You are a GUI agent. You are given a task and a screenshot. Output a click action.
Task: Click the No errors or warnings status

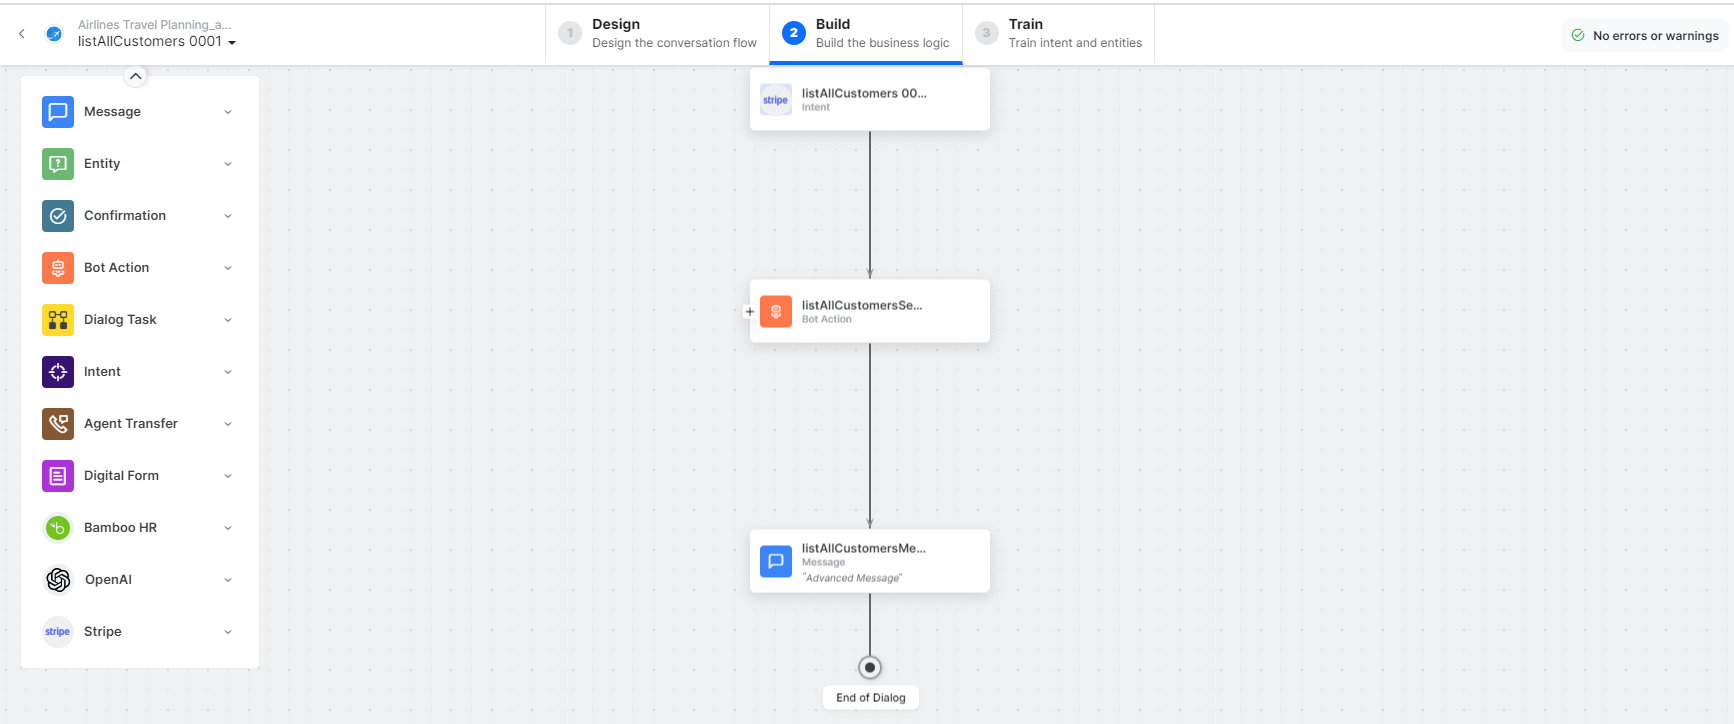click(1645, 35)
